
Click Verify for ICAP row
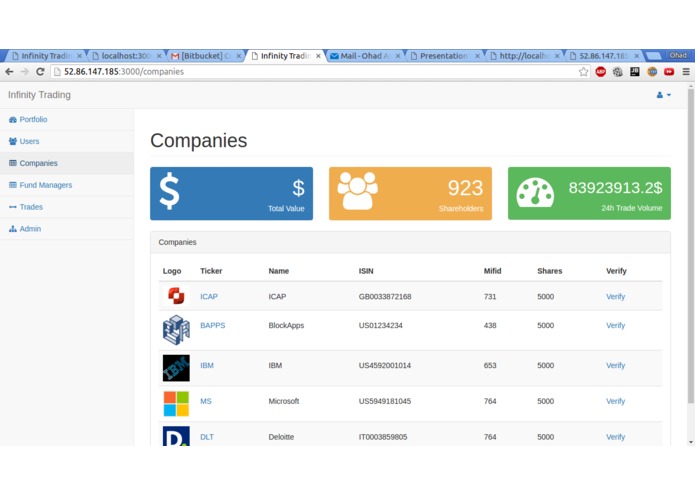(615, 297)
